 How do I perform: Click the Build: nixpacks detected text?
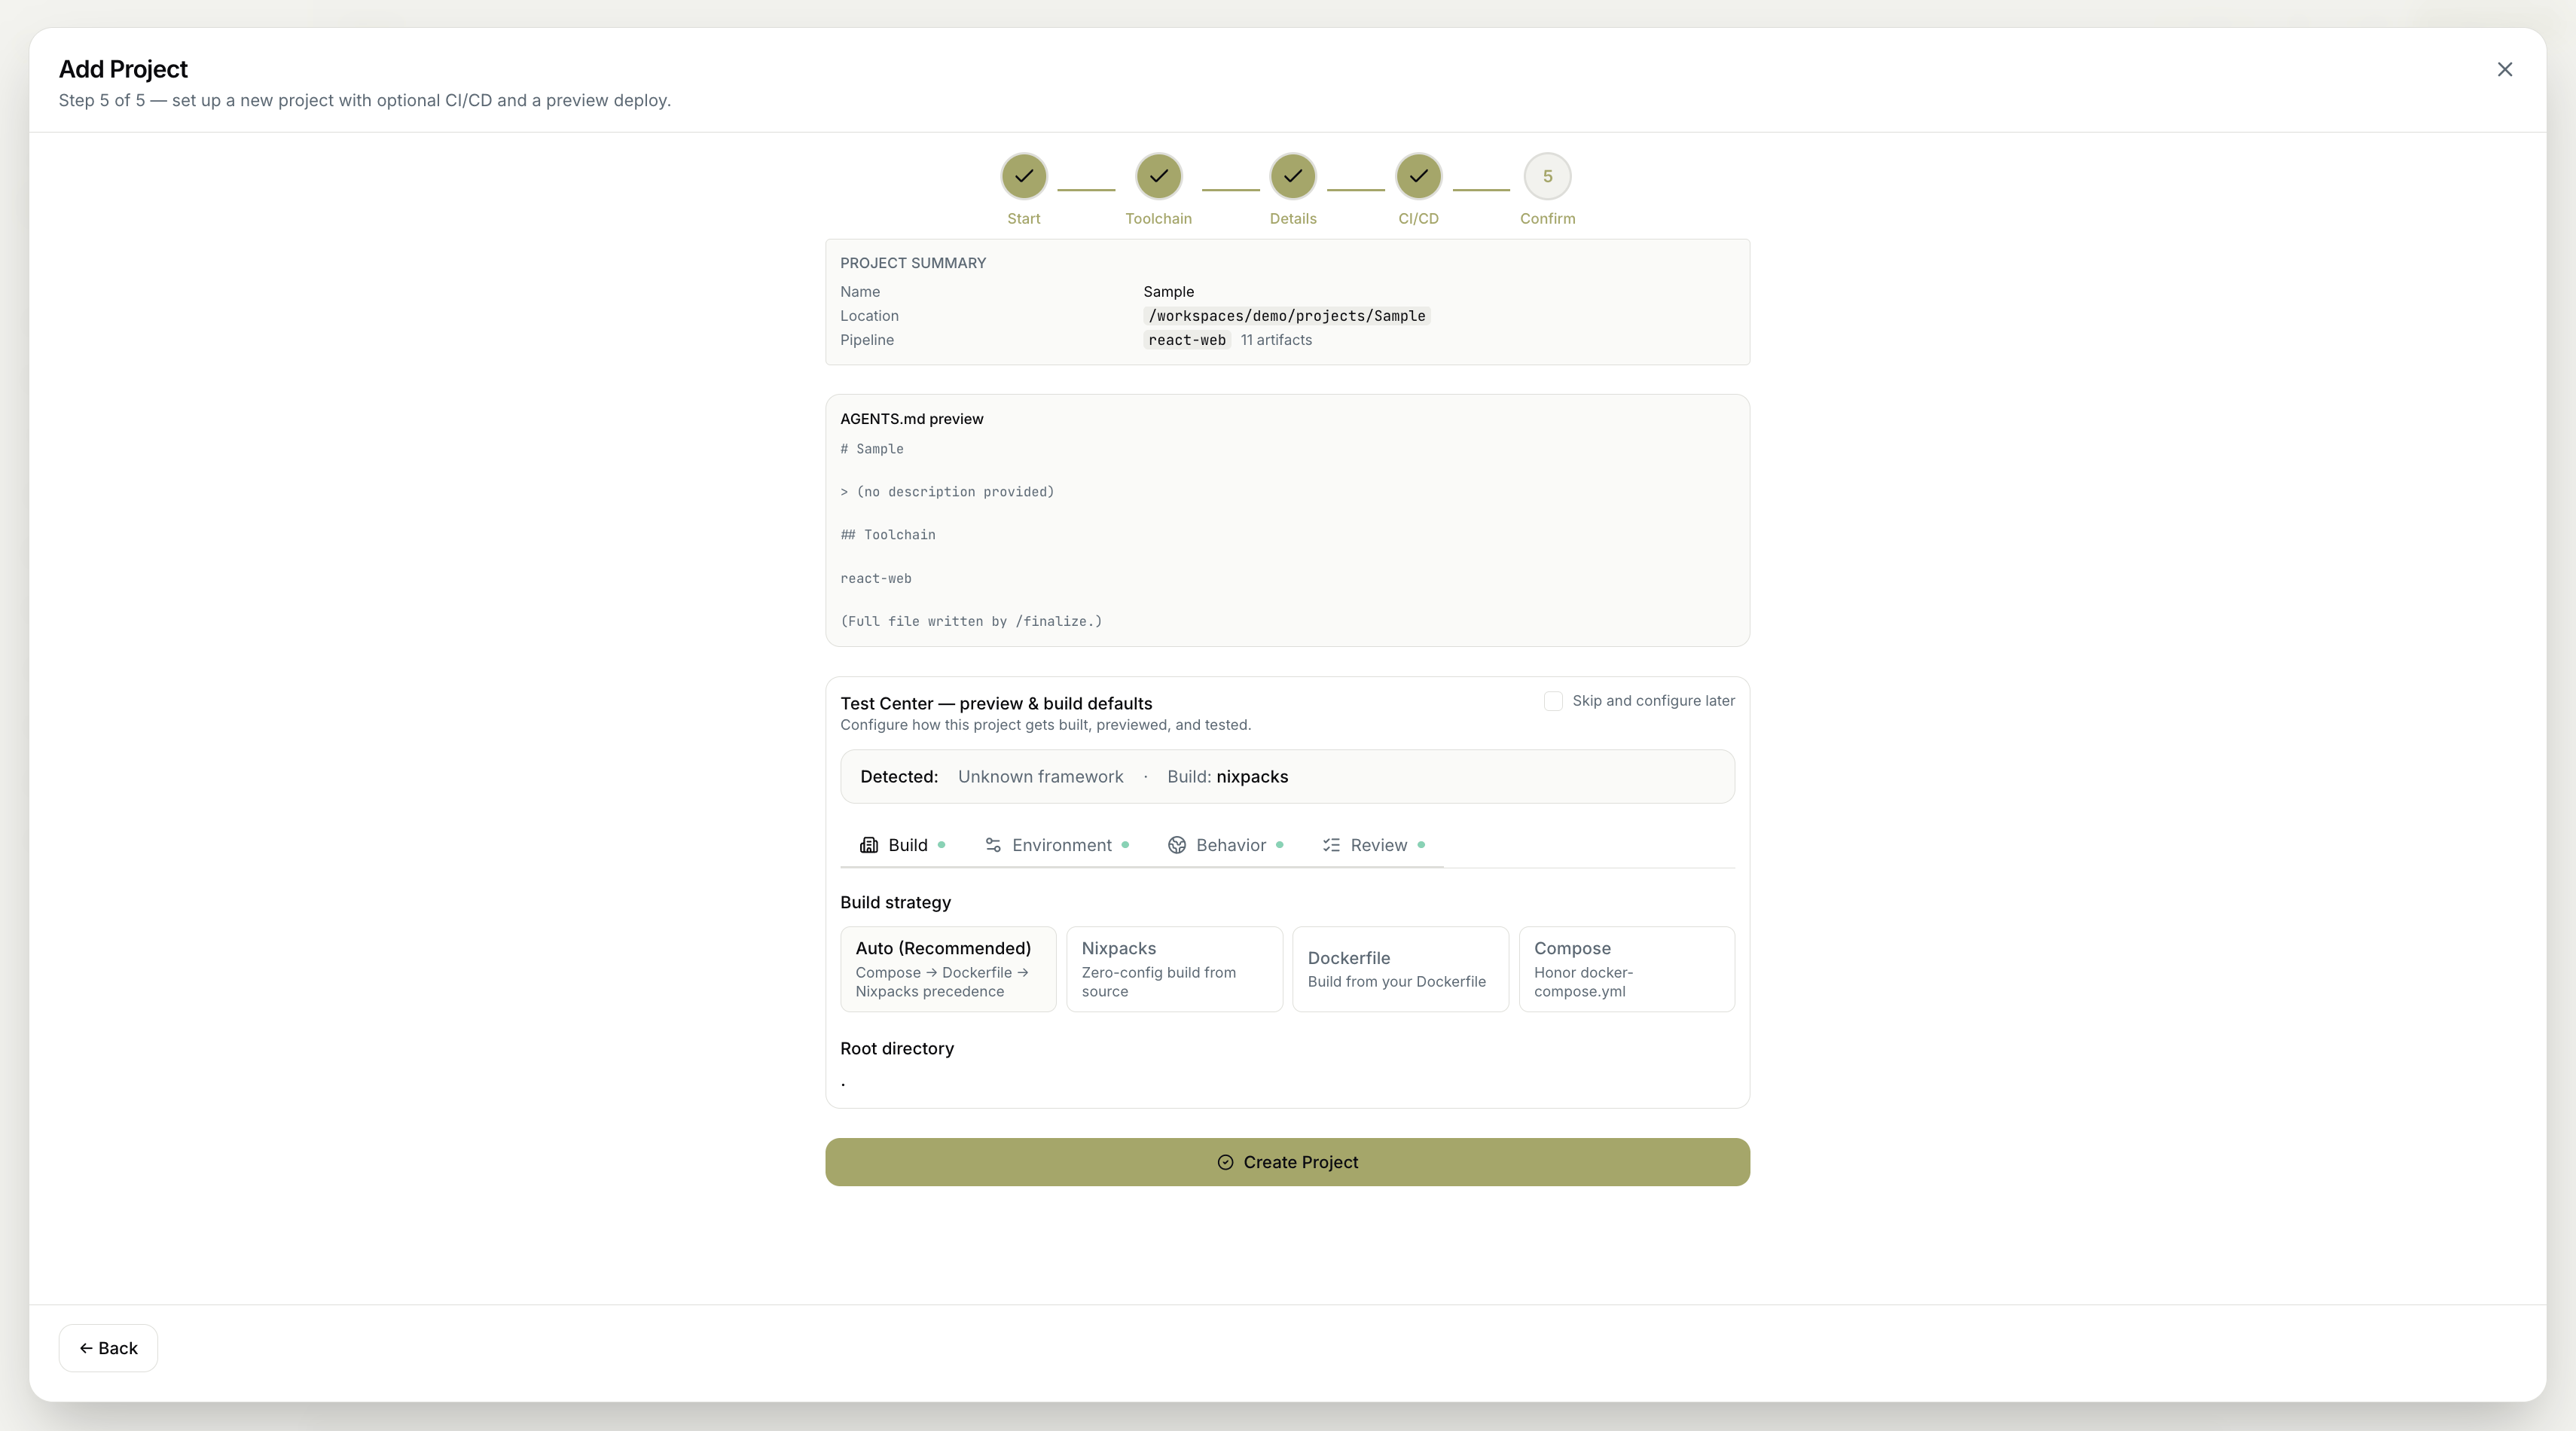point(1227,777)
